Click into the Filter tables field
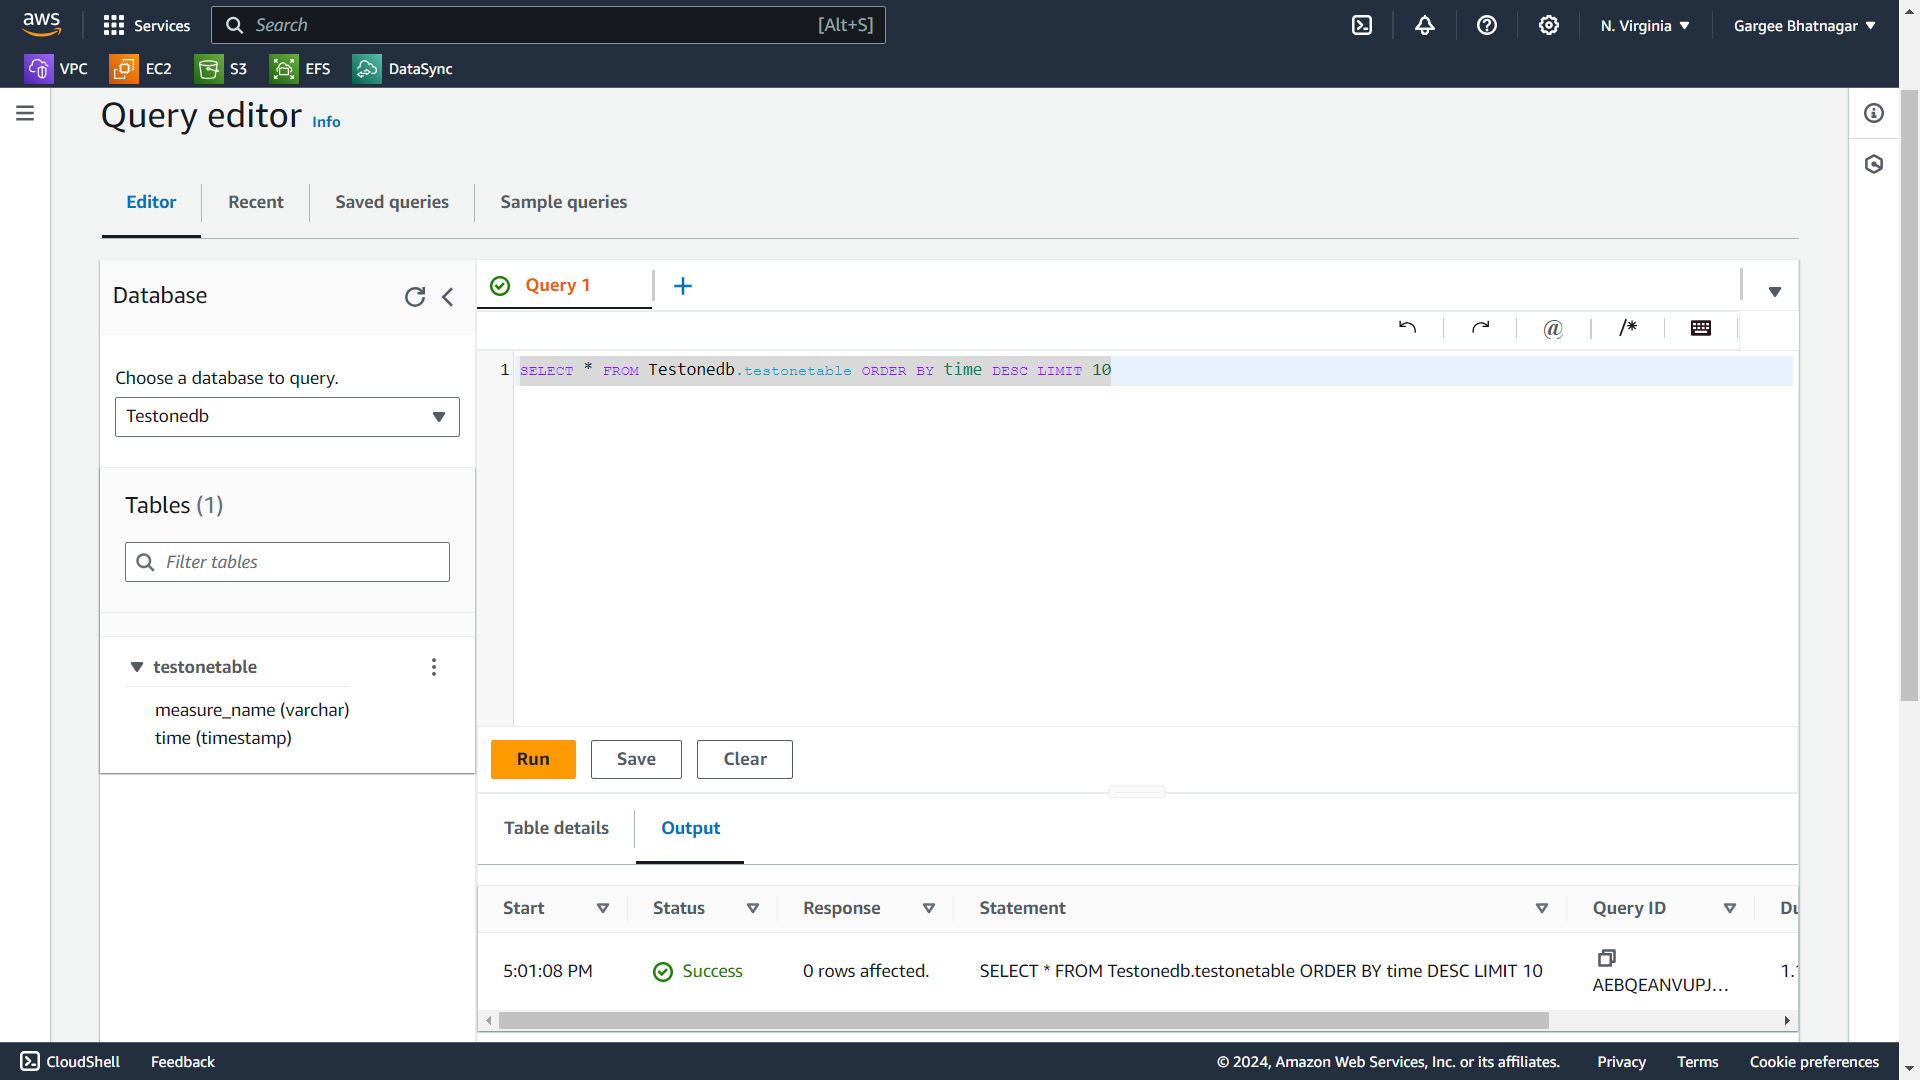This screenshot has width=1920, height=1080. (x=300, y=563)
